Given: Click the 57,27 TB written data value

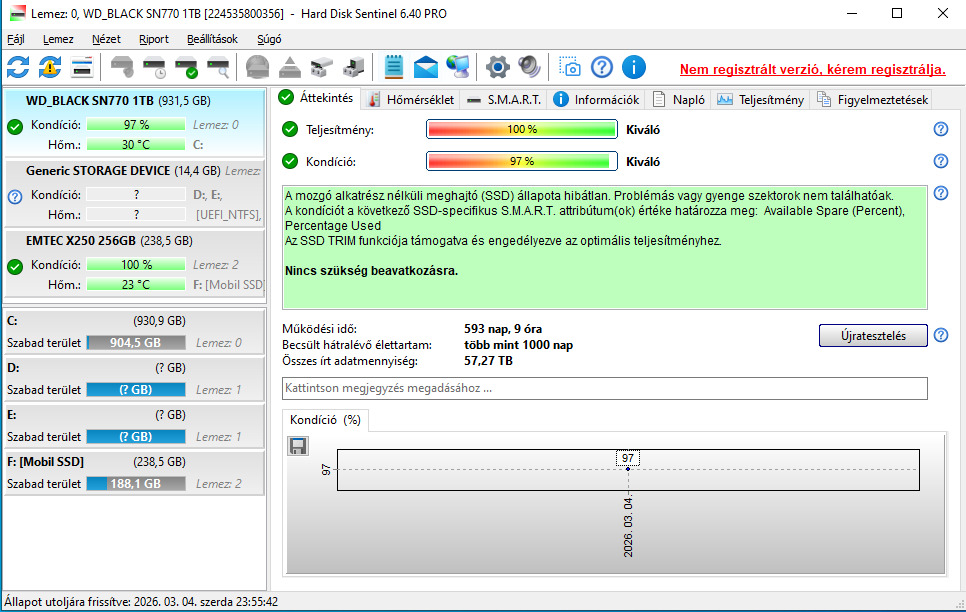Looking at the screenshot, I should pos(488,361).
